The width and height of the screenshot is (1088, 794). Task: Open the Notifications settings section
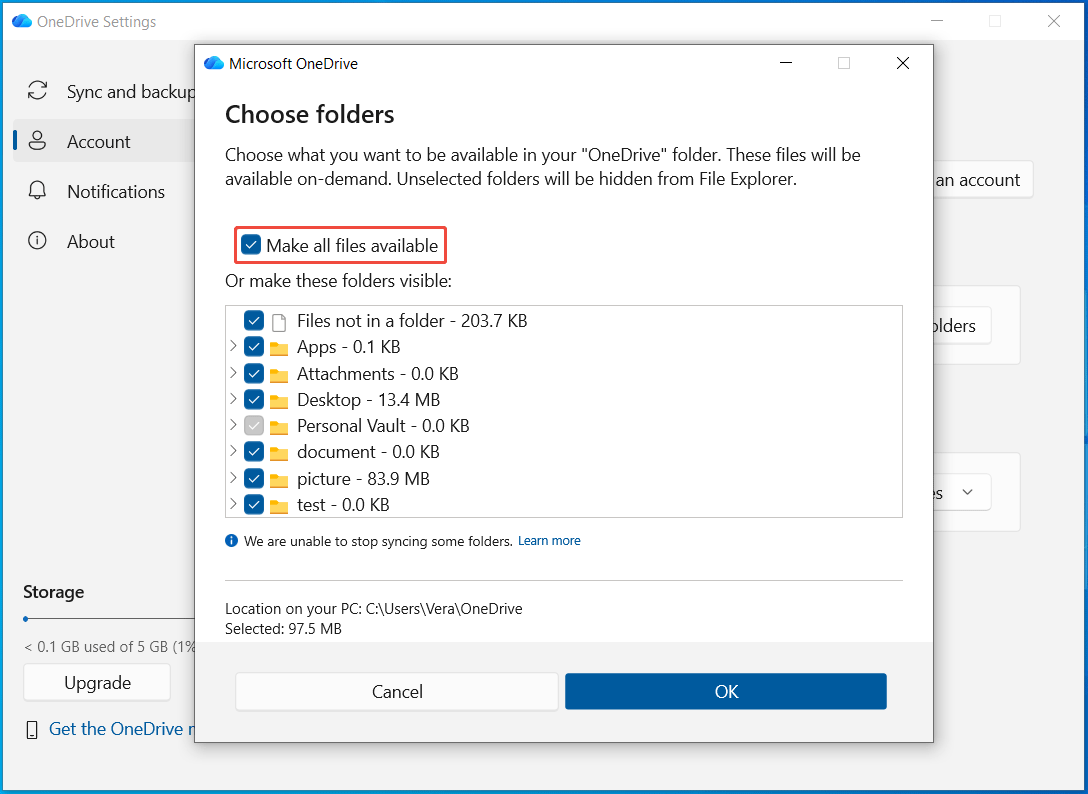pyautogui.click(x=117, y=191)
